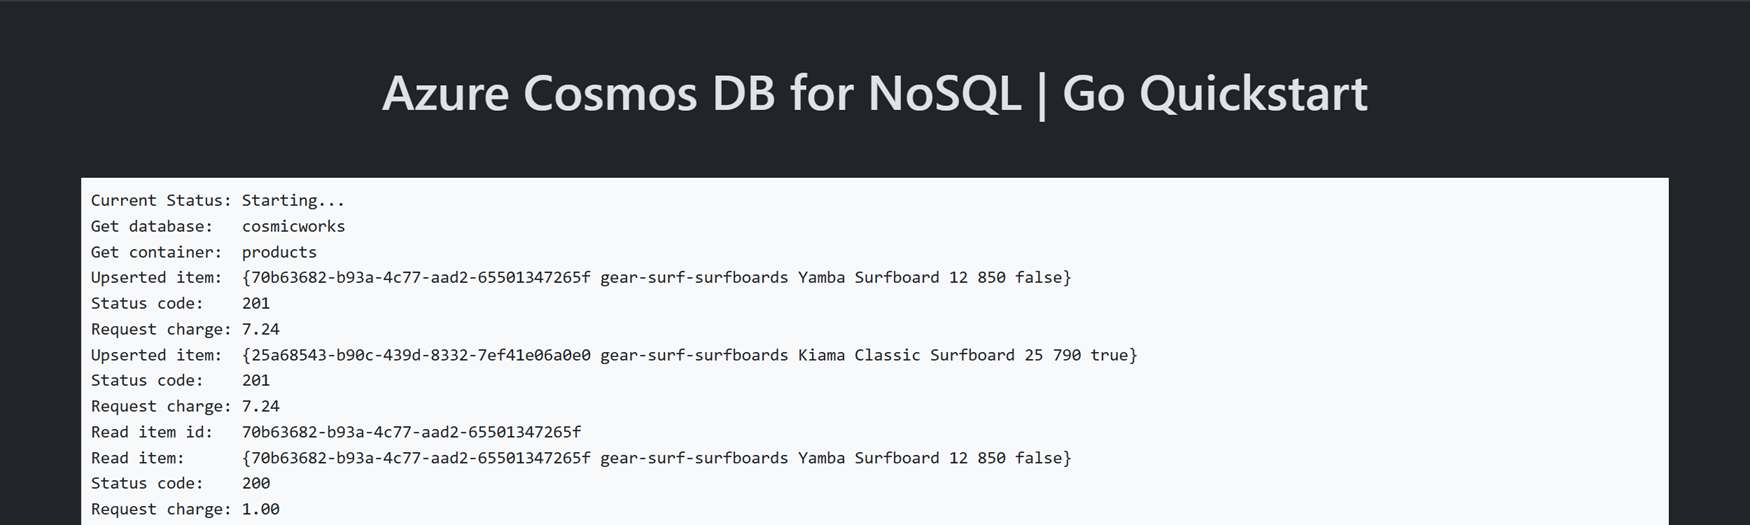Click the "Current Status:" label
The width and height of the screenshot is (1750, 525).
pos(160,201)
